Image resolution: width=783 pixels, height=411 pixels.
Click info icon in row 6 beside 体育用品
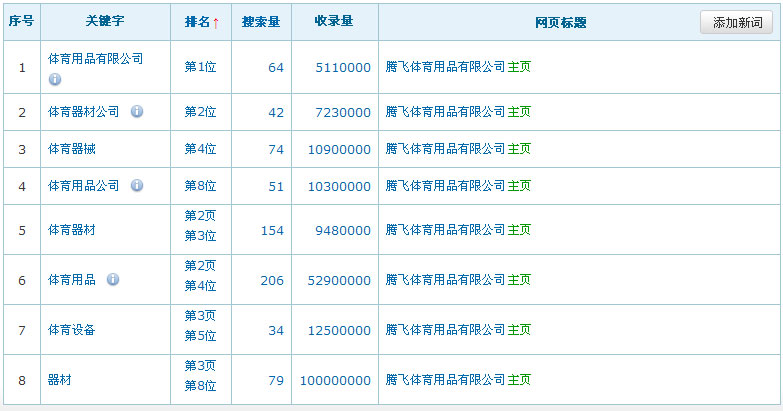tap(113, 279)
